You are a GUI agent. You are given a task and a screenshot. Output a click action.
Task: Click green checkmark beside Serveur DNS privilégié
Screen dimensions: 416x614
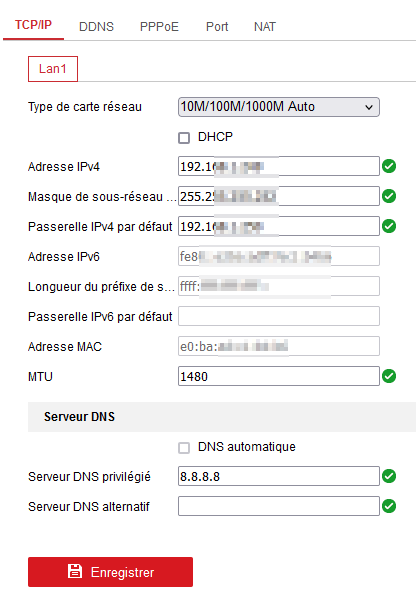389,476
